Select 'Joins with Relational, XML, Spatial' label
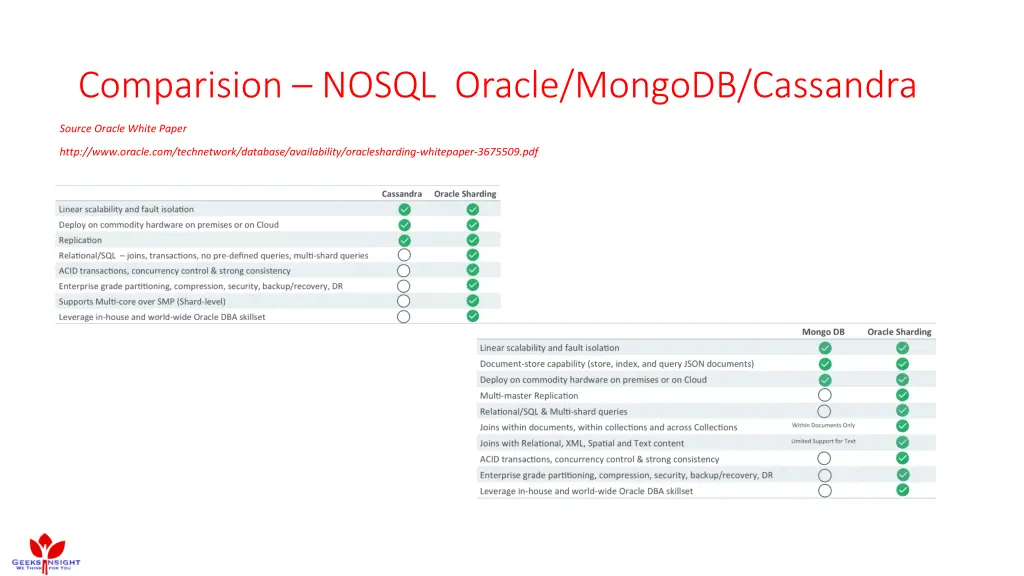Viewport: 1024px width, 576px height. (582, 443)
